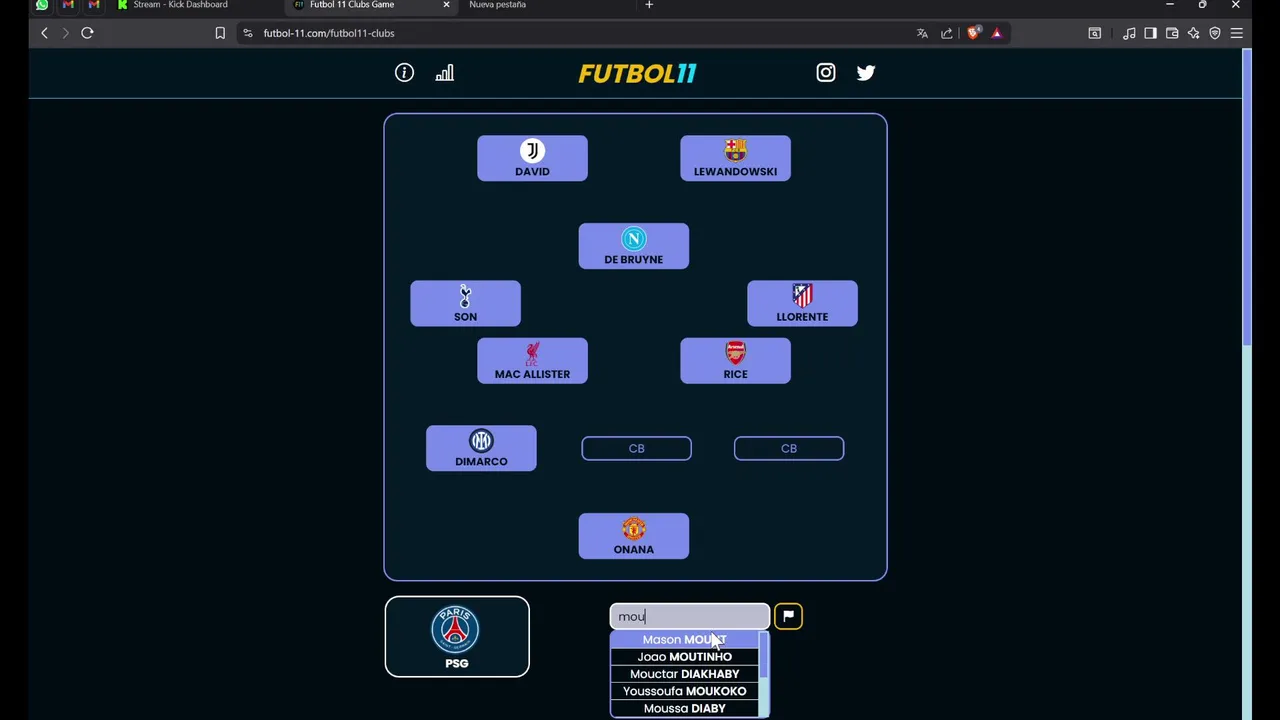Open Brave Wallet icon
Image resolution: width=1280 pixels, height=720 pixels.
point(1172,33)
